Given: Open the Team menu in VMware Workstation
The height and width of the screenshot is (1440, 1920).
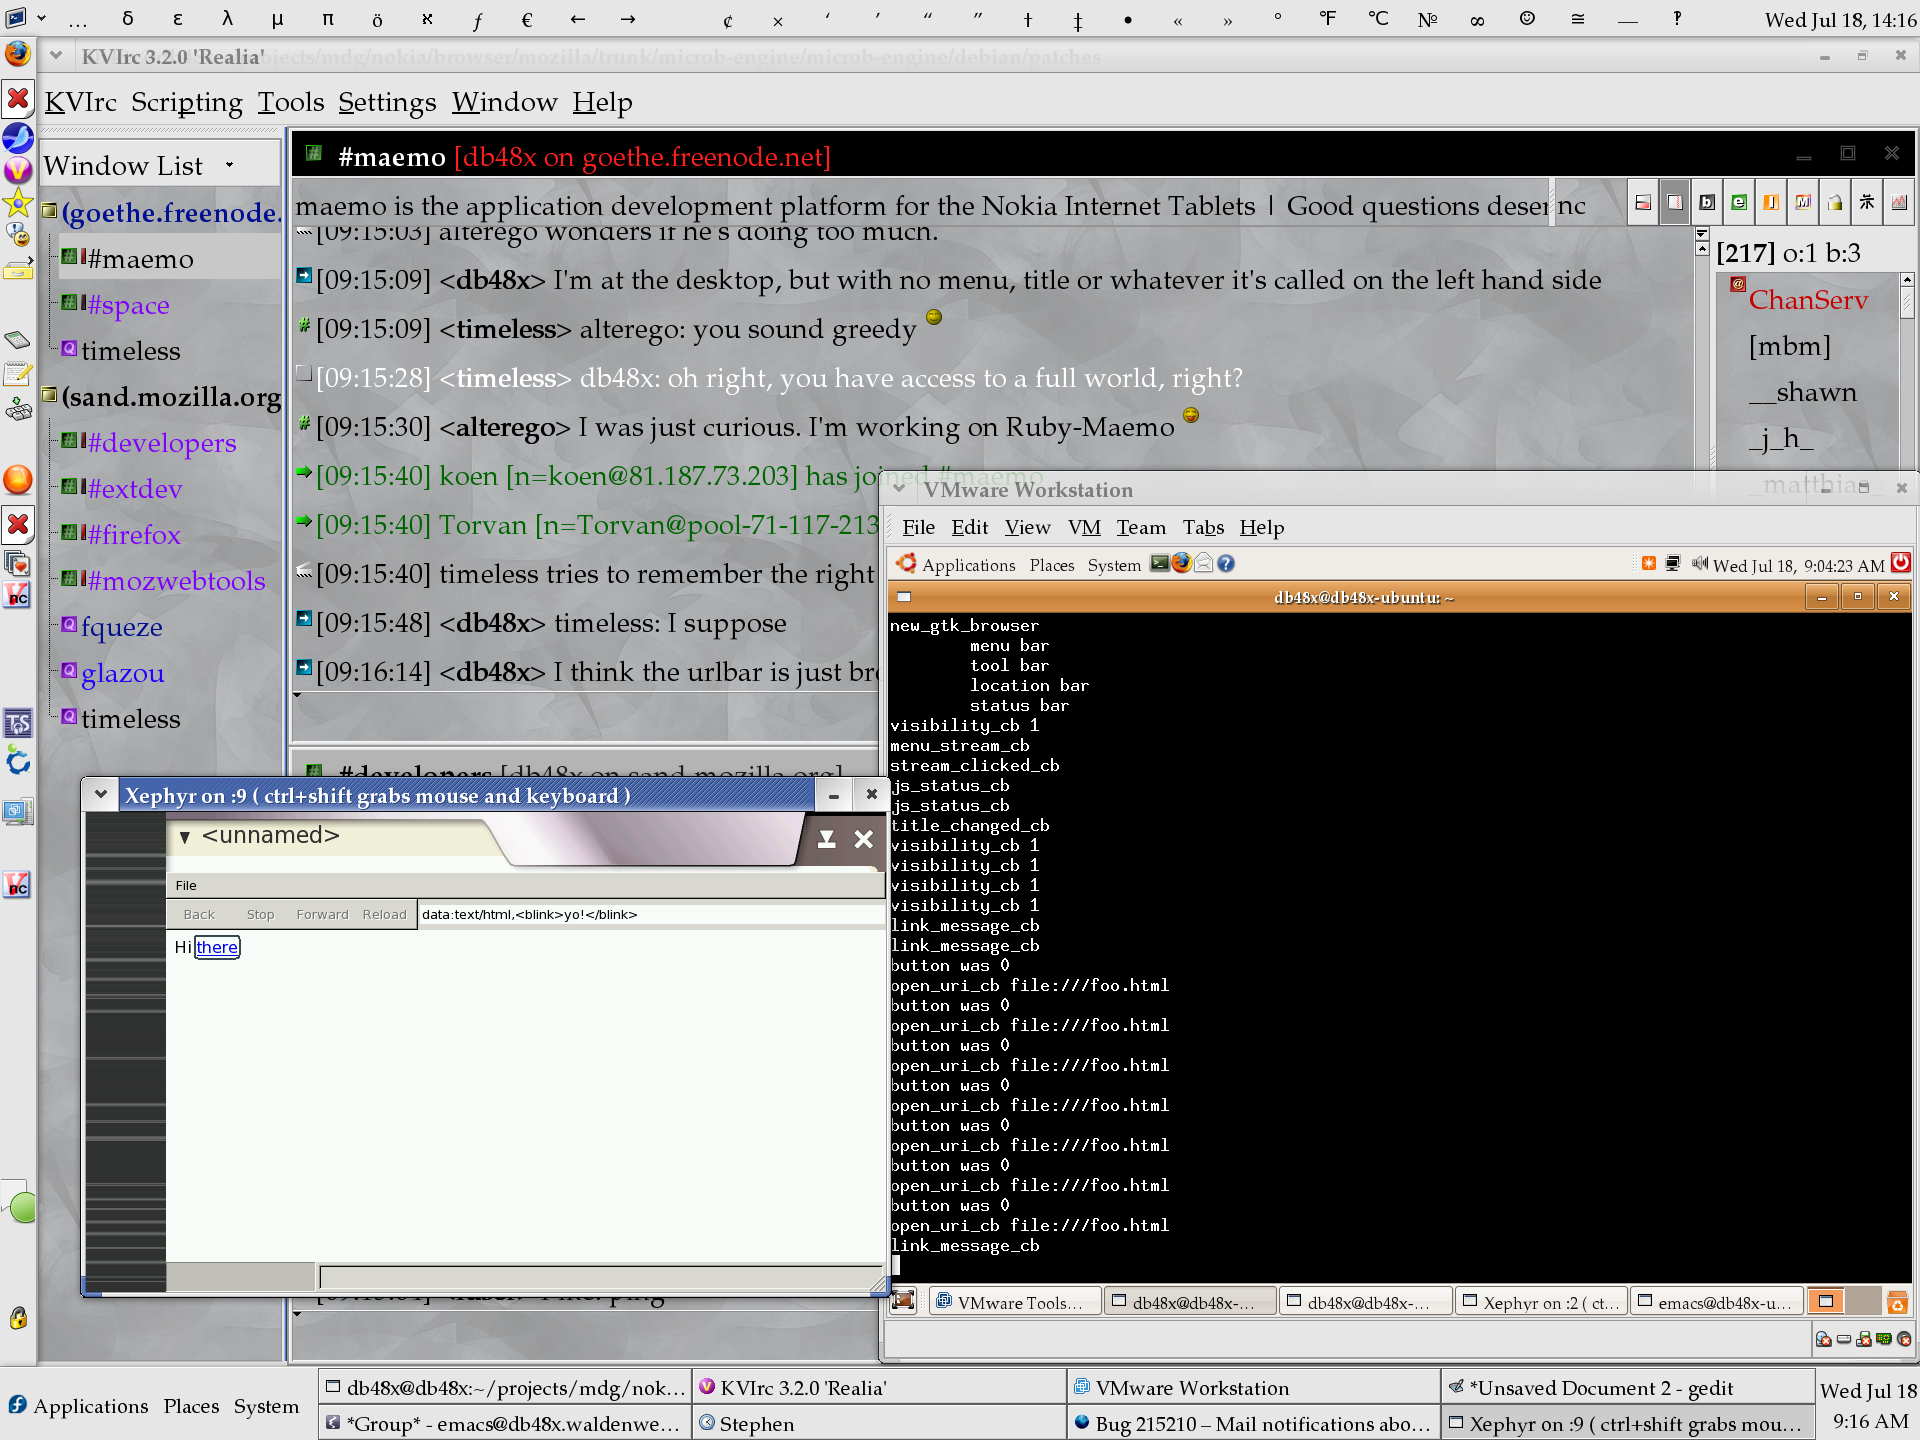Looking at the screenshot, I should [x=1141, y=527].
